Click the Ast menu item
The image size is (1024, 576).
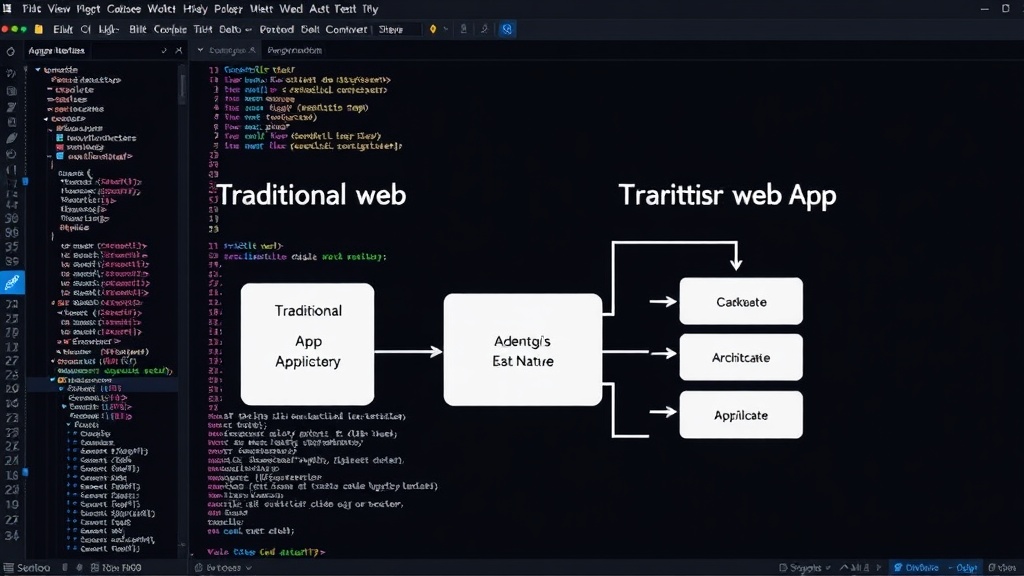pos(319,9)
